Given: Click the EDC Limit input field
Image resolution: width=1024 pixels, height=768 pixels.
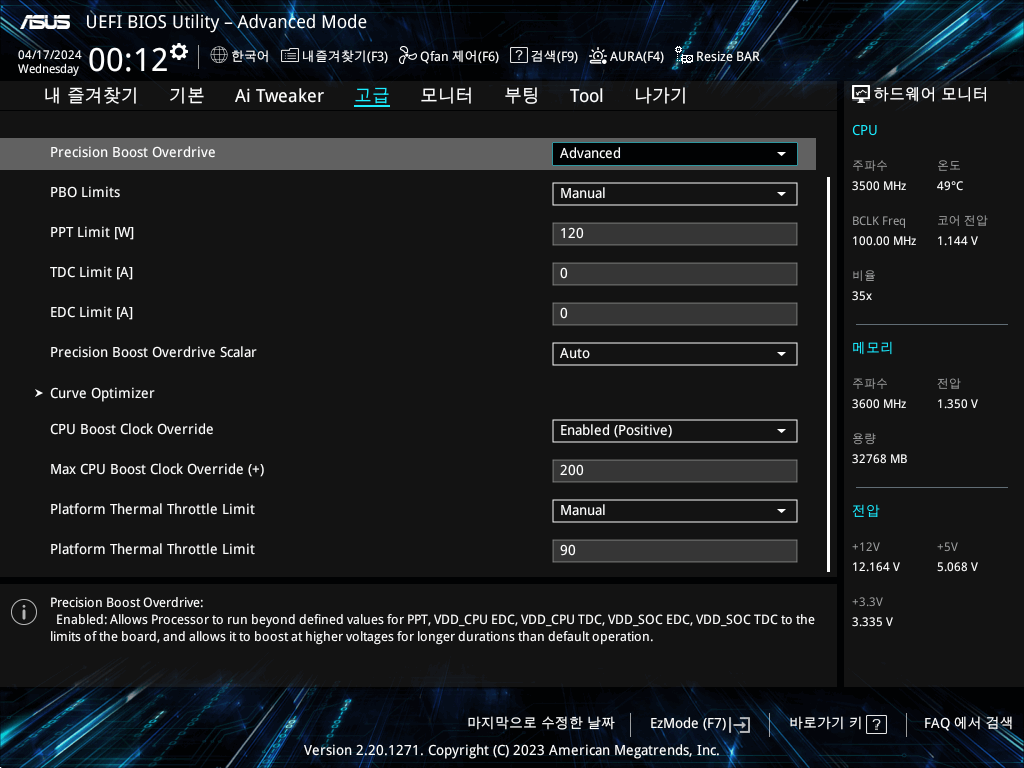Looking at the screenshot, I should [x=675, y=313].
